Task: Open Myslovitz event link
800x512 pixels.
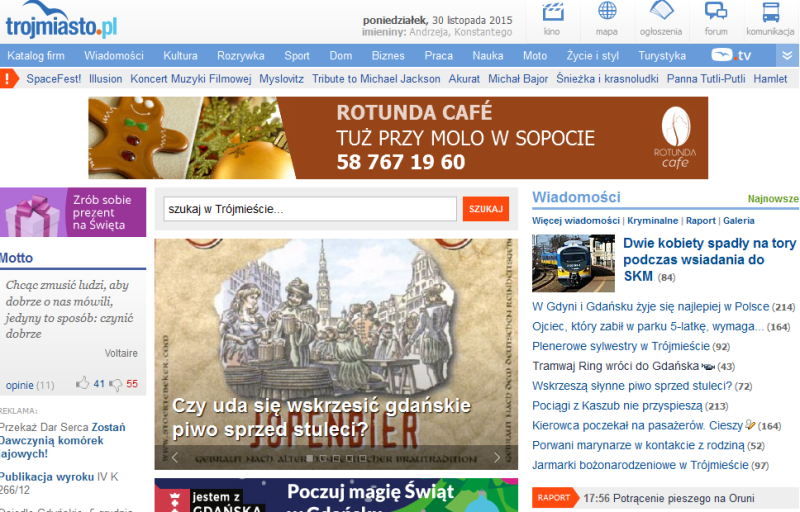Action: (282, 79)
